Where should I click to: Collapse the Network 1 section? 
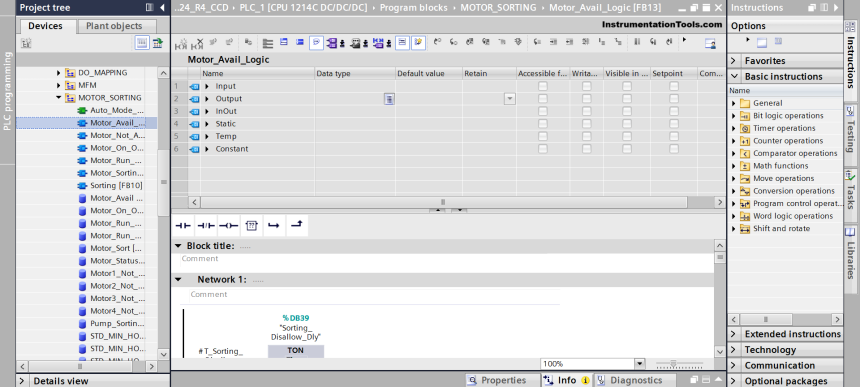tap(178, 280)
